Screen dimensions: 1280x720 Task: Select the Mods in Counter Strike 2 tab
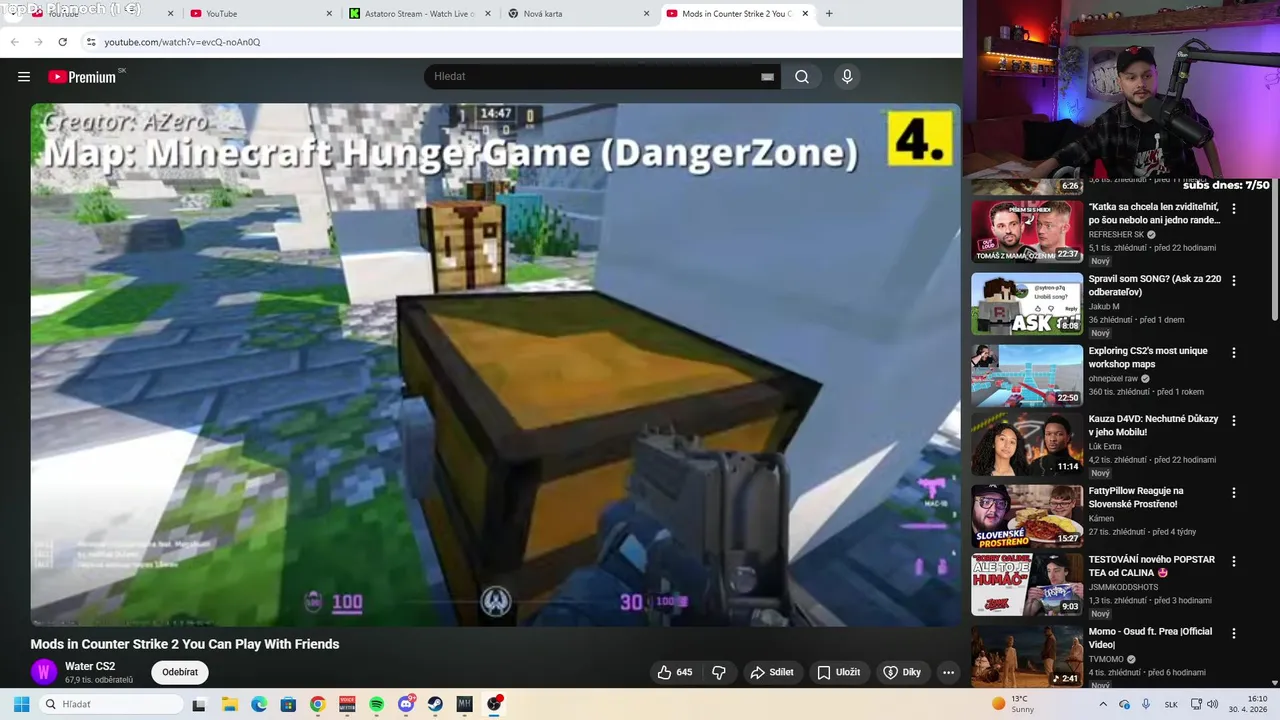(x=737, y=14)
